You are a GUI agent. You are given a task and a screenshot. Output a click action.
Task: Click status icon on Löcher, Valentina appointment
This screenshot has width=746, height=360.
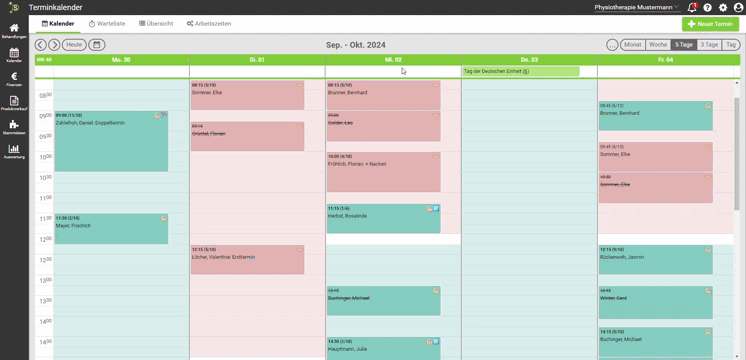[x=300, y=249]
